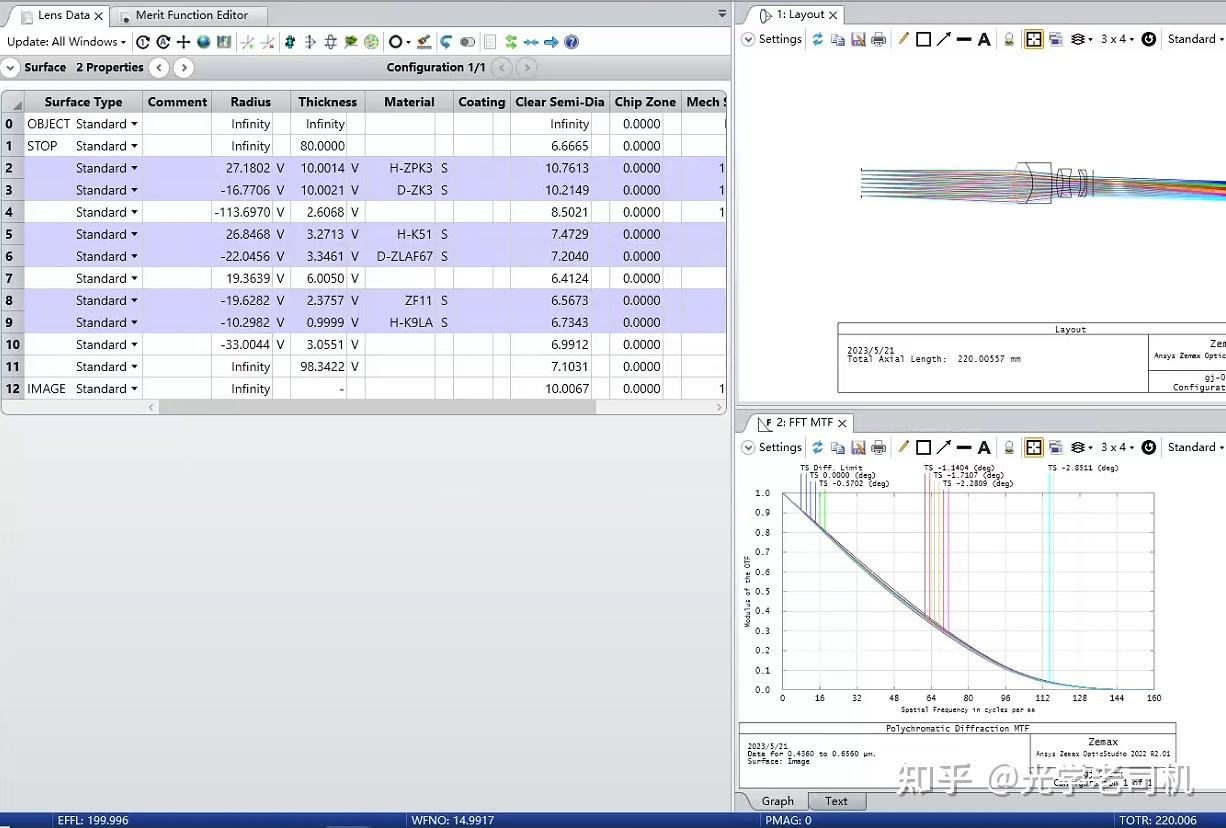Refresh the FFT MTF plot
Image resolution: width=1226 pixels, height=828 pixels.
[817, 447]
